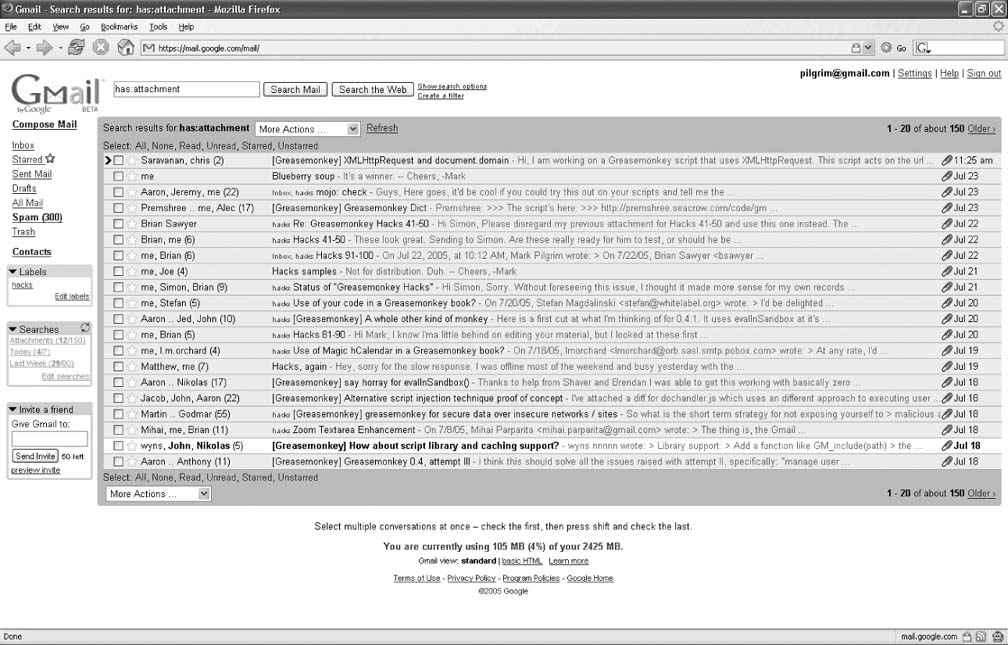Collapse the Invite a friend panel
Image resolution: width=1008 pixels, height=645 pixels.
pyautogui.click(x=13, y=409)
